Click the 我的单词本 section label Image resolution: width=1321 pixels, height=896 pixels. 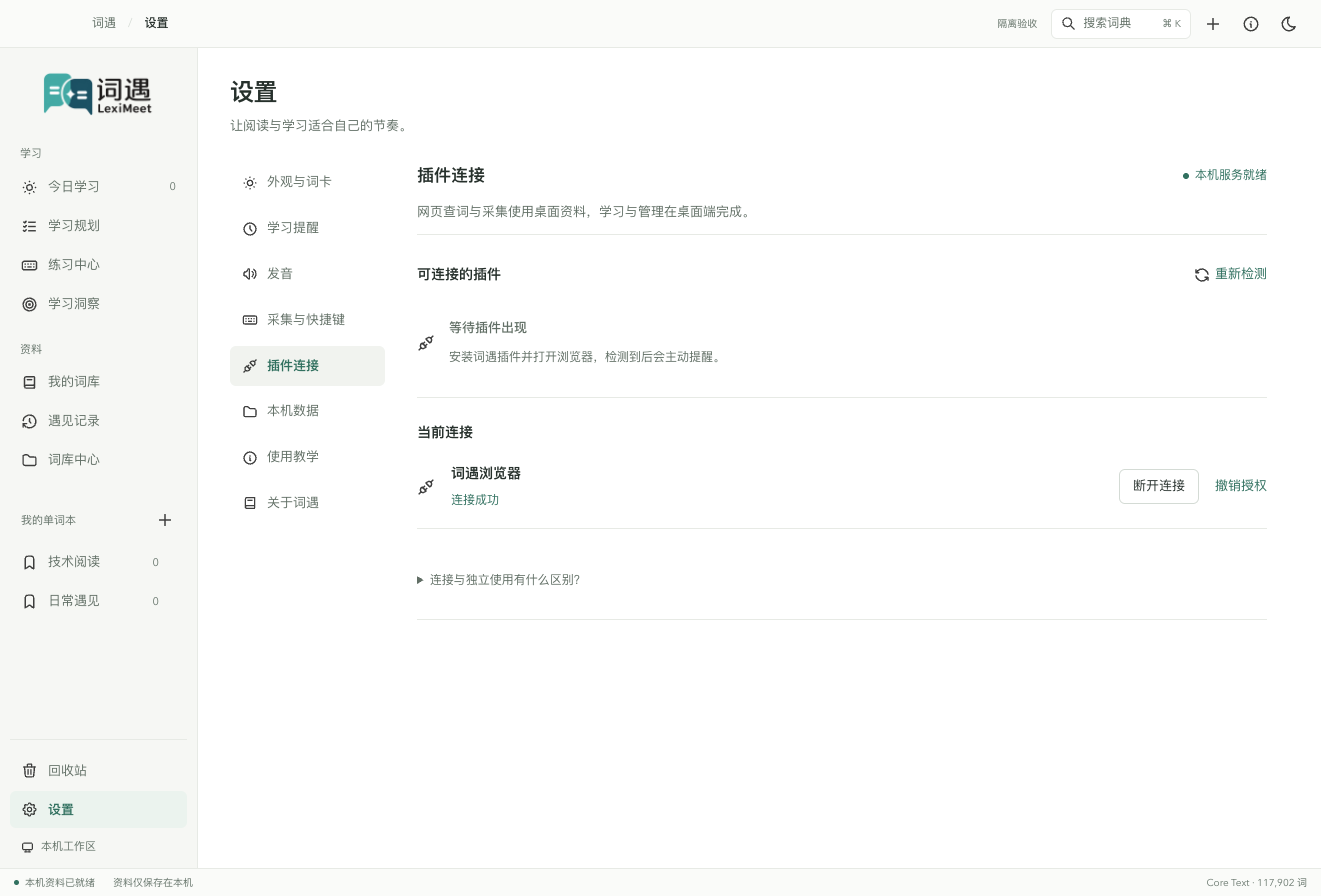pyautogui.click(x=48, y=521)
